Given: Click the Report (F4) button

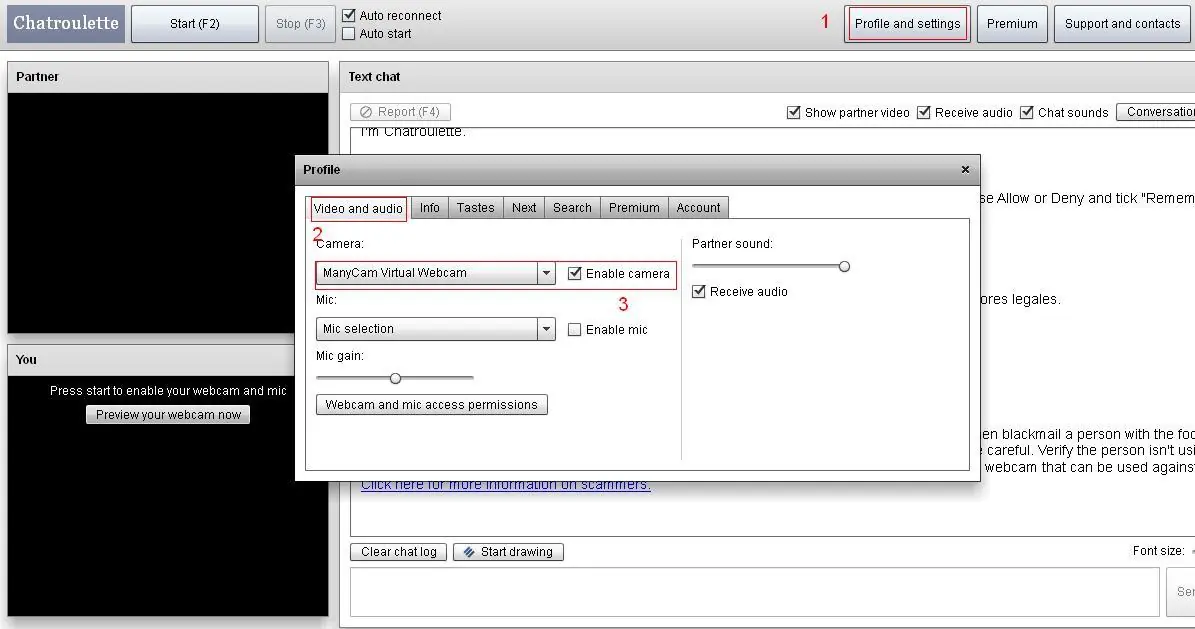Looking at the screenshot, I should [400, 112].
